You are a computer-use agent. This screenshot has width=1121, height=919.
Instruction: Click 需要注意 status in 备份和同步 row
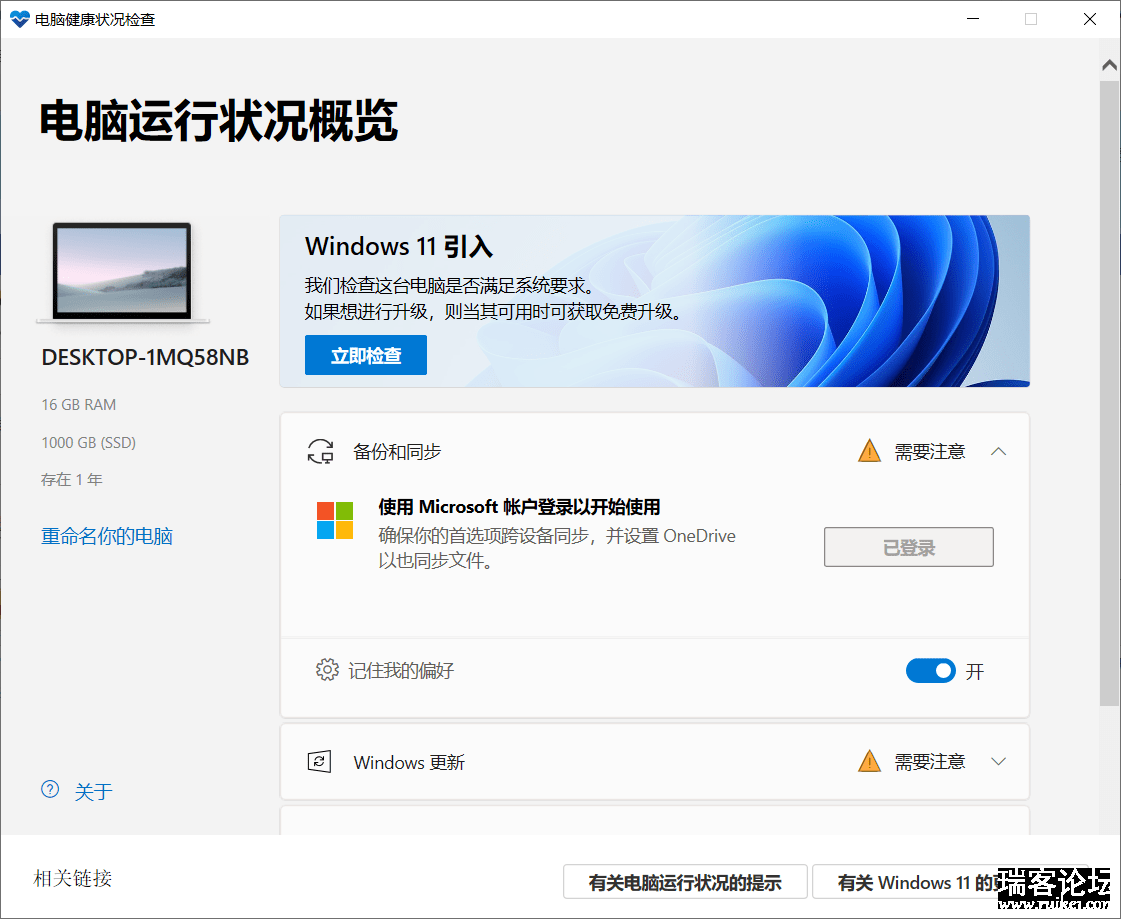(x=929, y=452)
